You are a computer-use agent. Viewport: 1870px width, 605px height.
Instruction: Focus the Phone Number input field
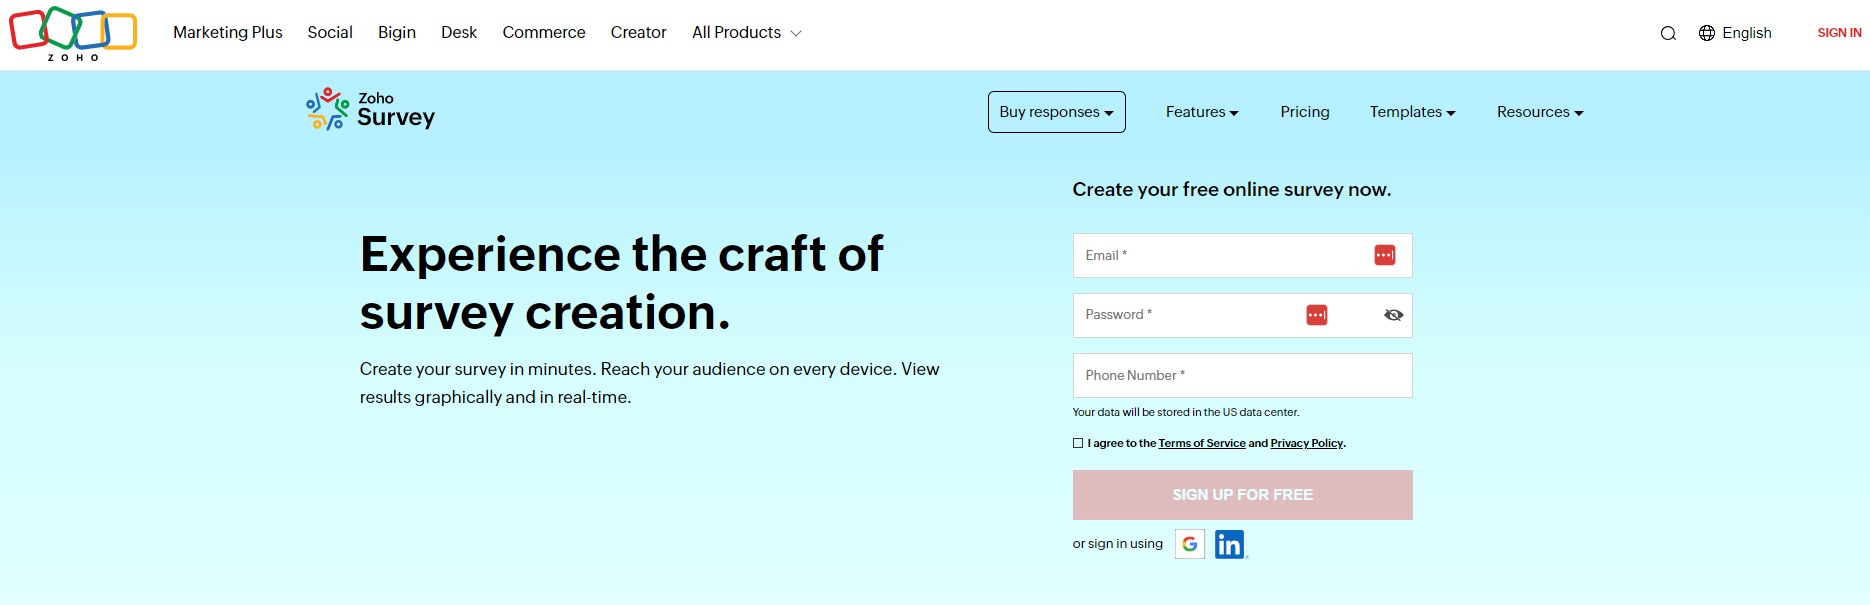(1243, 376)
